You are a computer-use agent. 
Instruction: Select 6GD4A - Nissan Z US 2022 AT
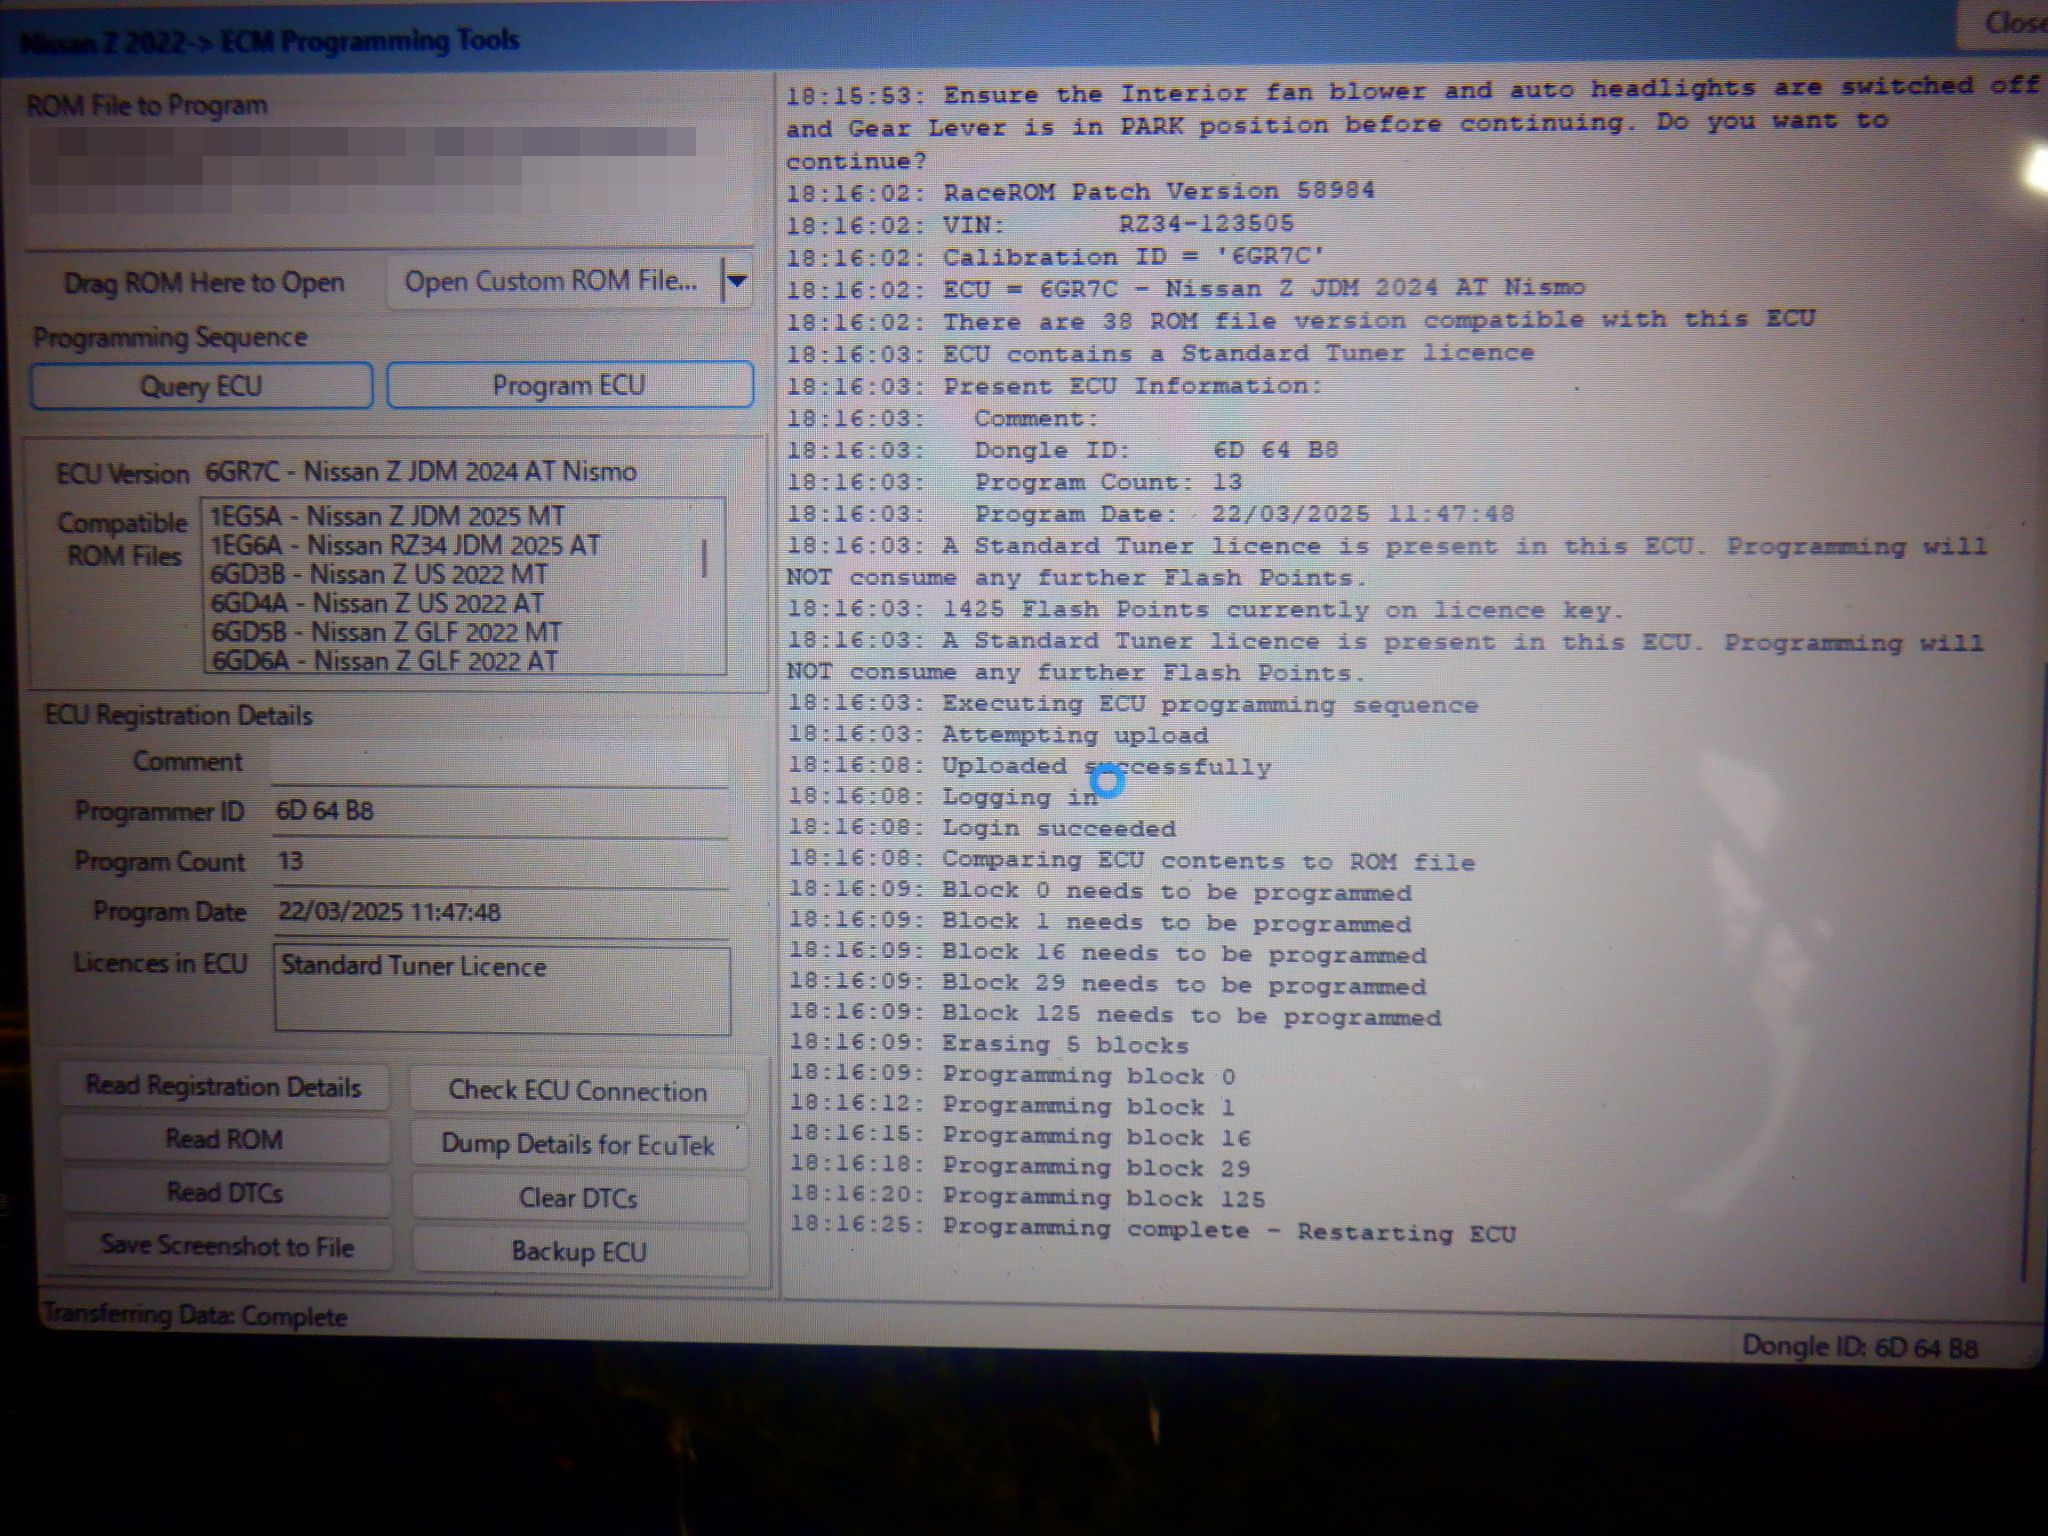377,603
